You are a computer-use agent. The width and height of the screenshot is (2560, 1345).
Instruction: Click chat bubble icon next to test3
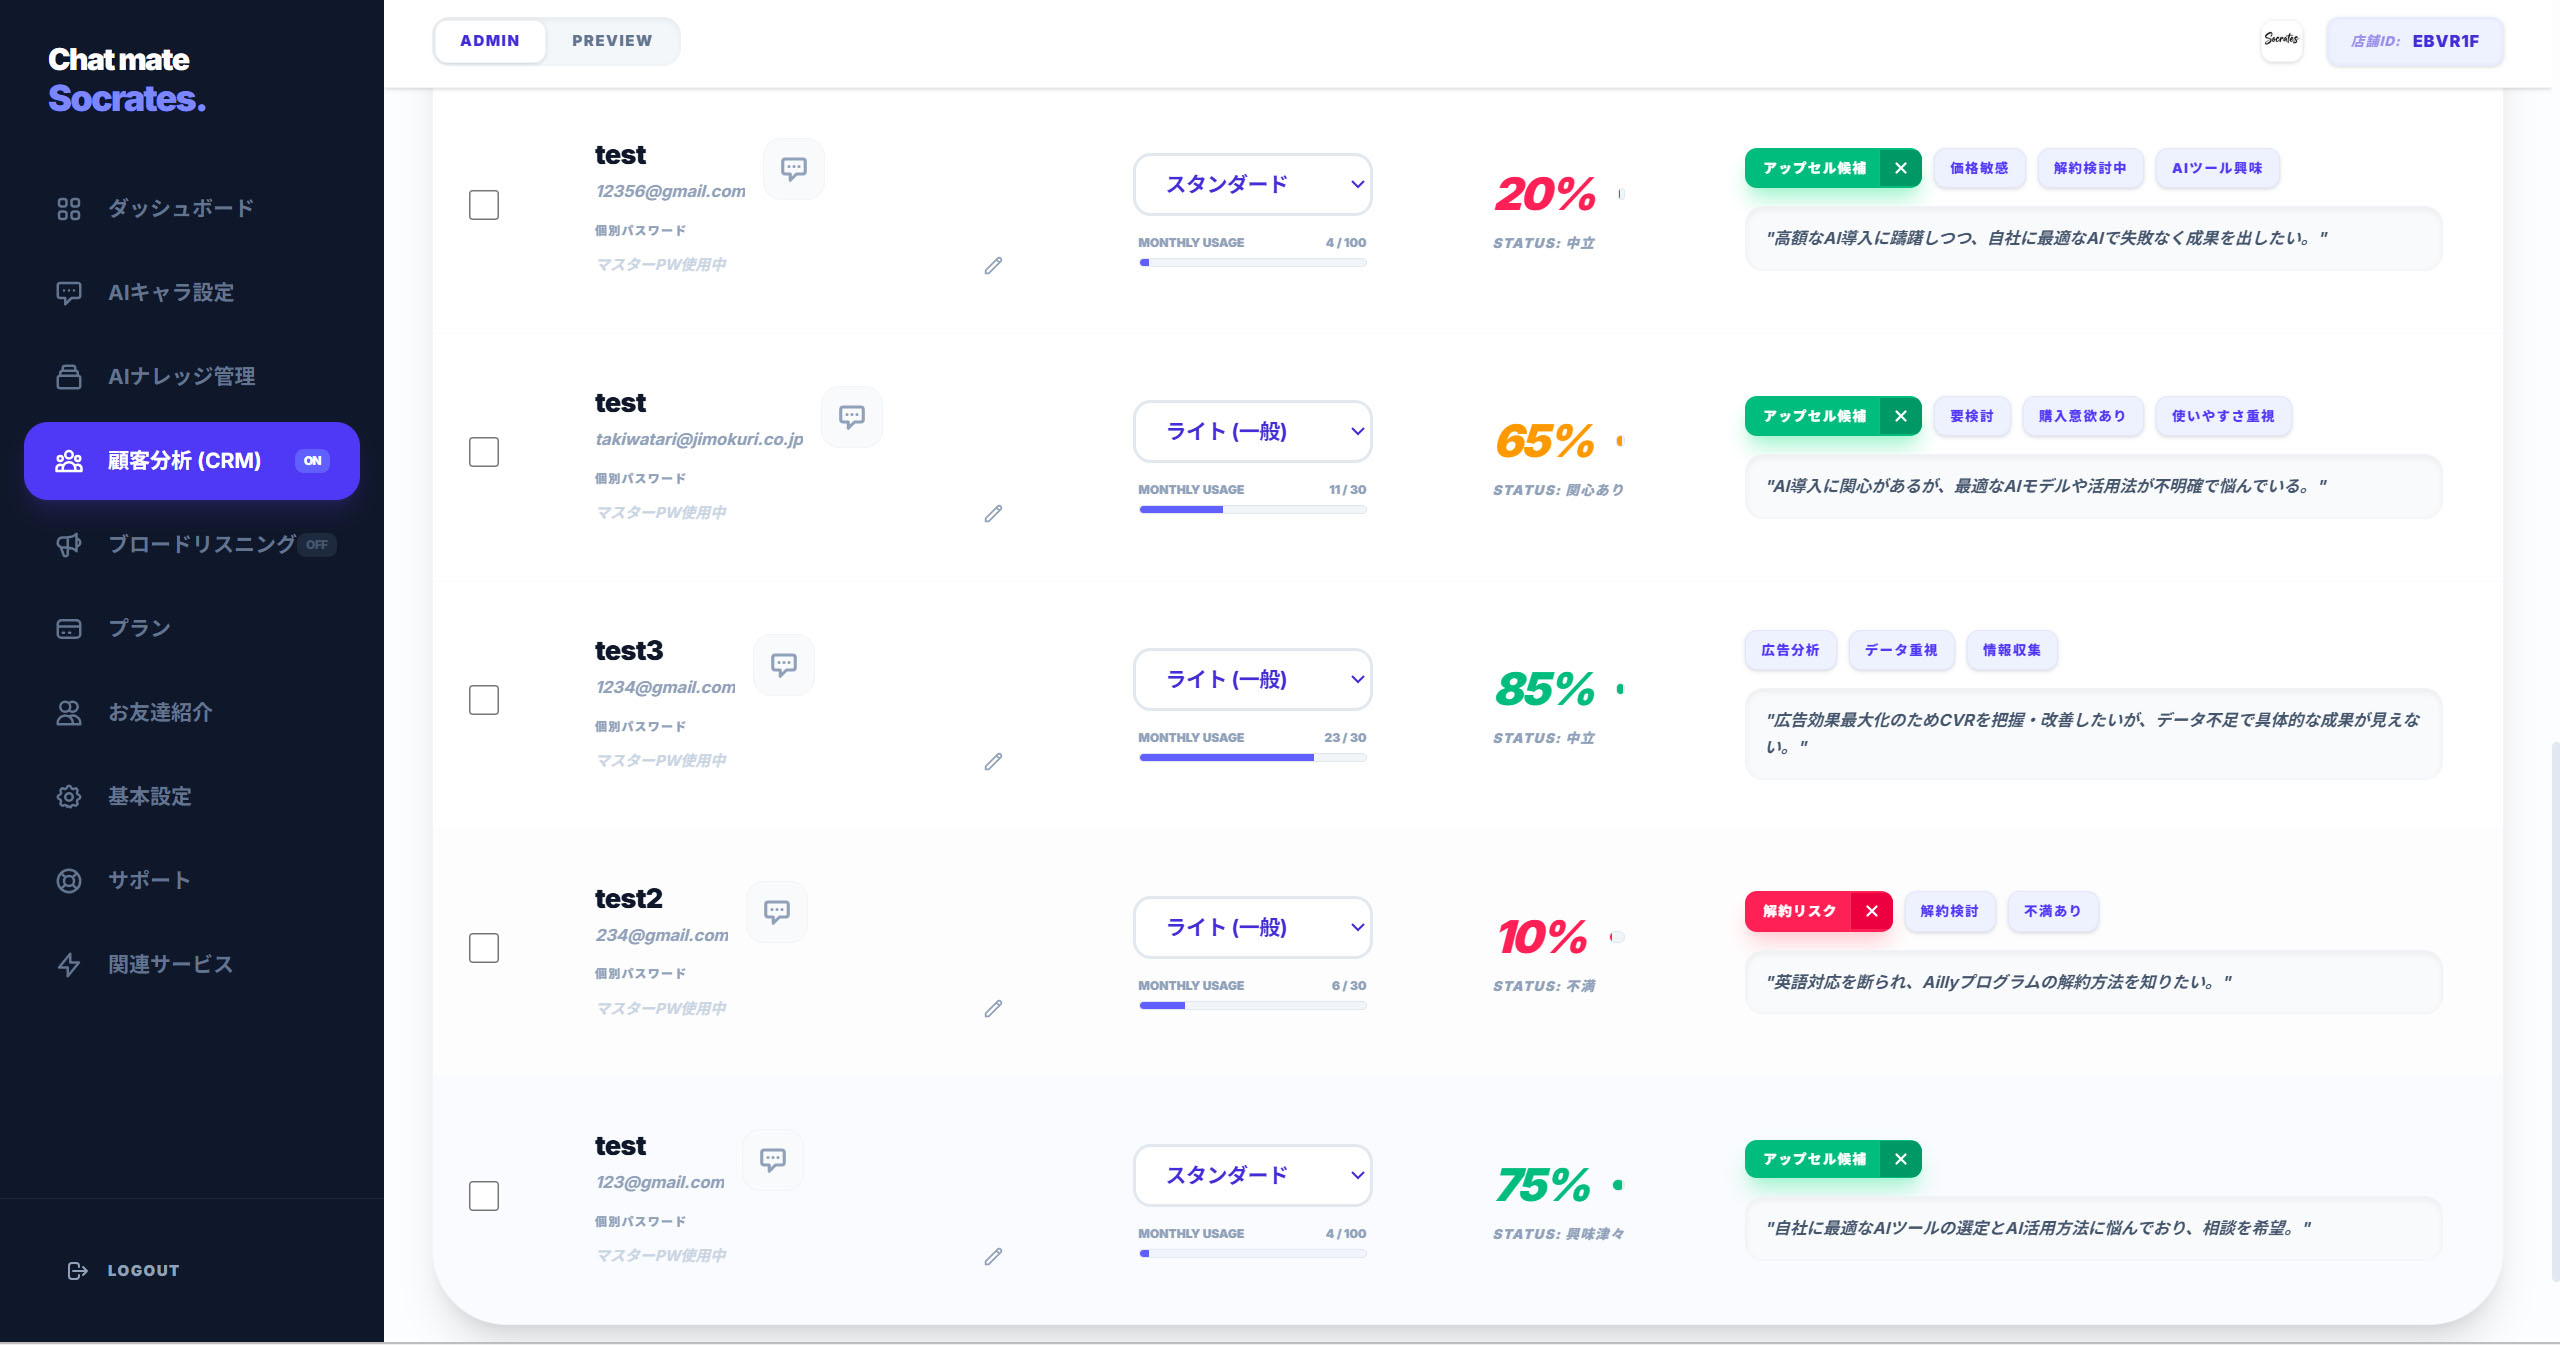tap(784, 665)
